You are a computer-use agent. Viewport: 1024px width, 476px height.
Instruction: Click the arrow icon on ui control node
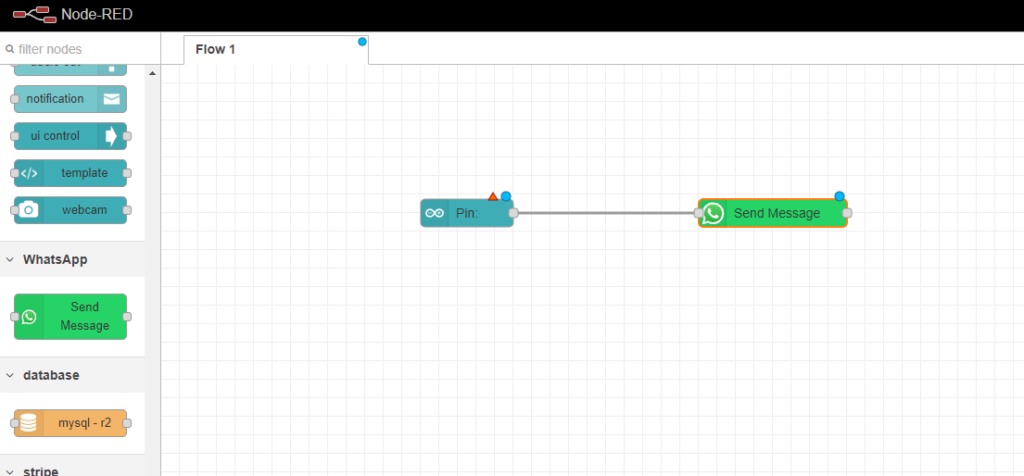coord(111,136)
